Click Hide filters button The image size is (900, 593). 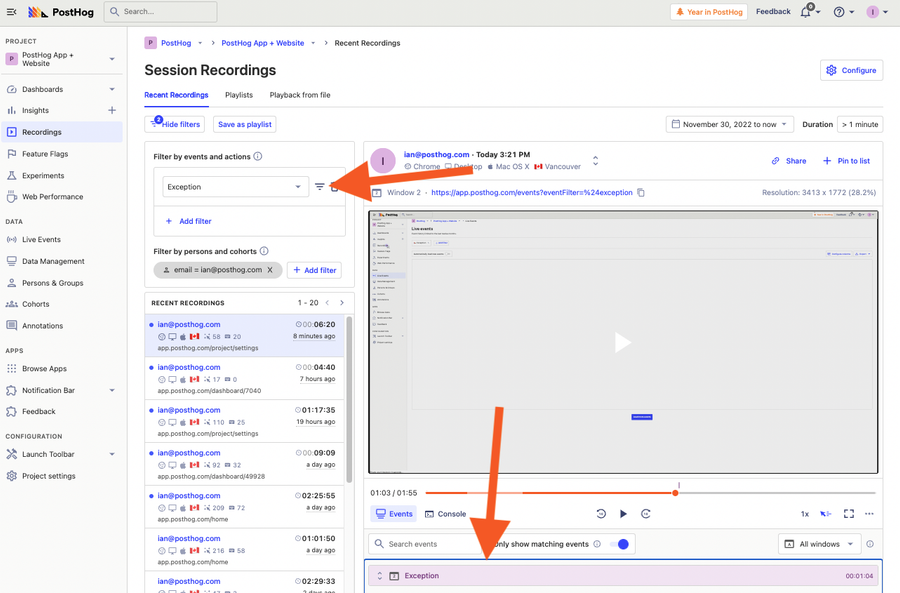tap(174, 124)
